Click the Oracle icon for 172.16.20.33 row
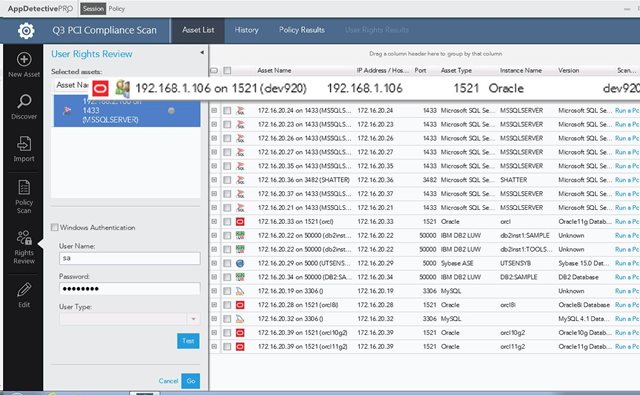The image size is (640, 395). [x=240, y=222]
